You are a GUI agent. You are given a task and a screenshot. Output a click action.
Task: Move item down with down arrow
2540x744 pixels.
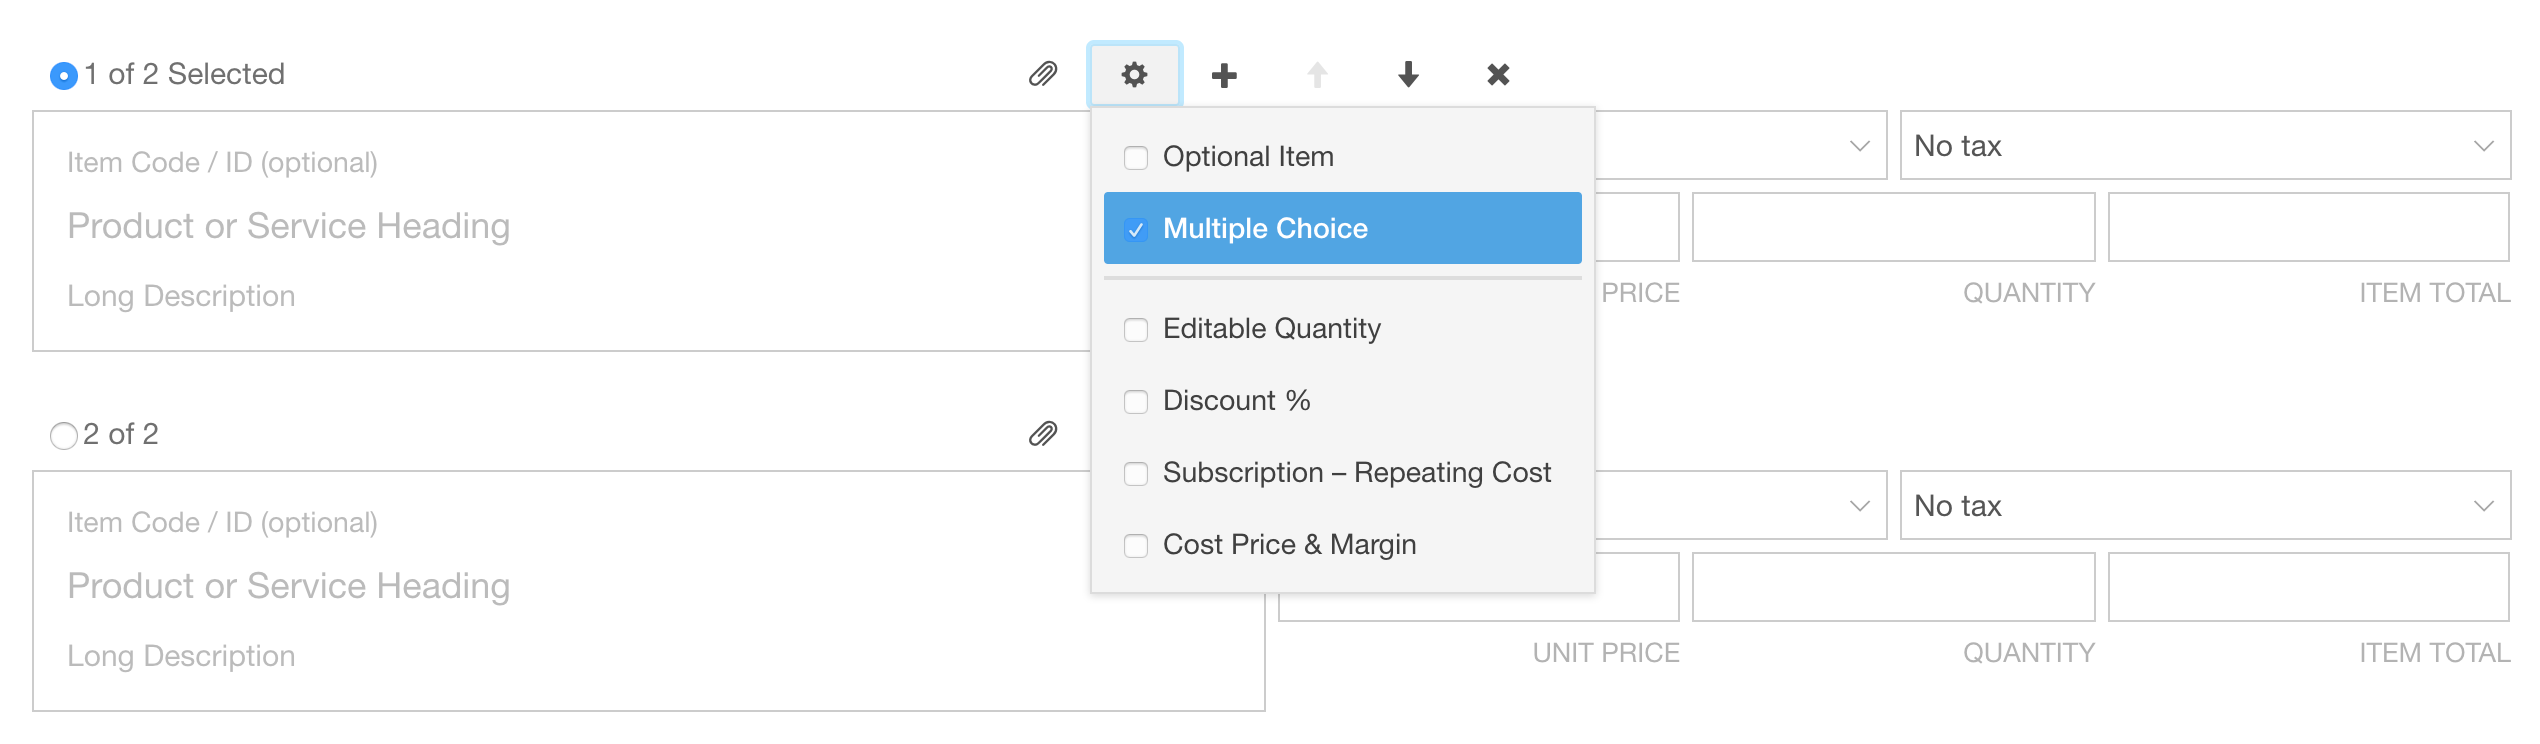[x=1408, y=74]
